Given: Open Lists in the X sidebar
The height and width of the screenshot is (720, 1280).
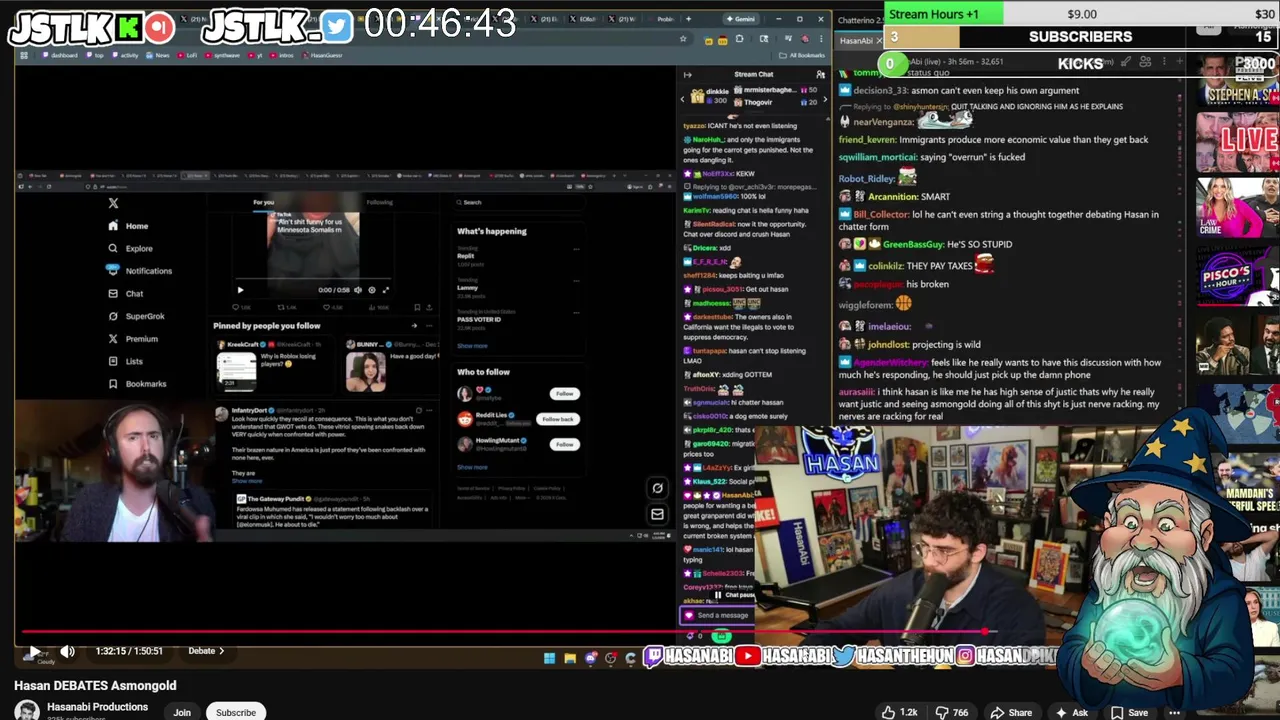Looking at the screenshot, I should [x=125, y=361].
